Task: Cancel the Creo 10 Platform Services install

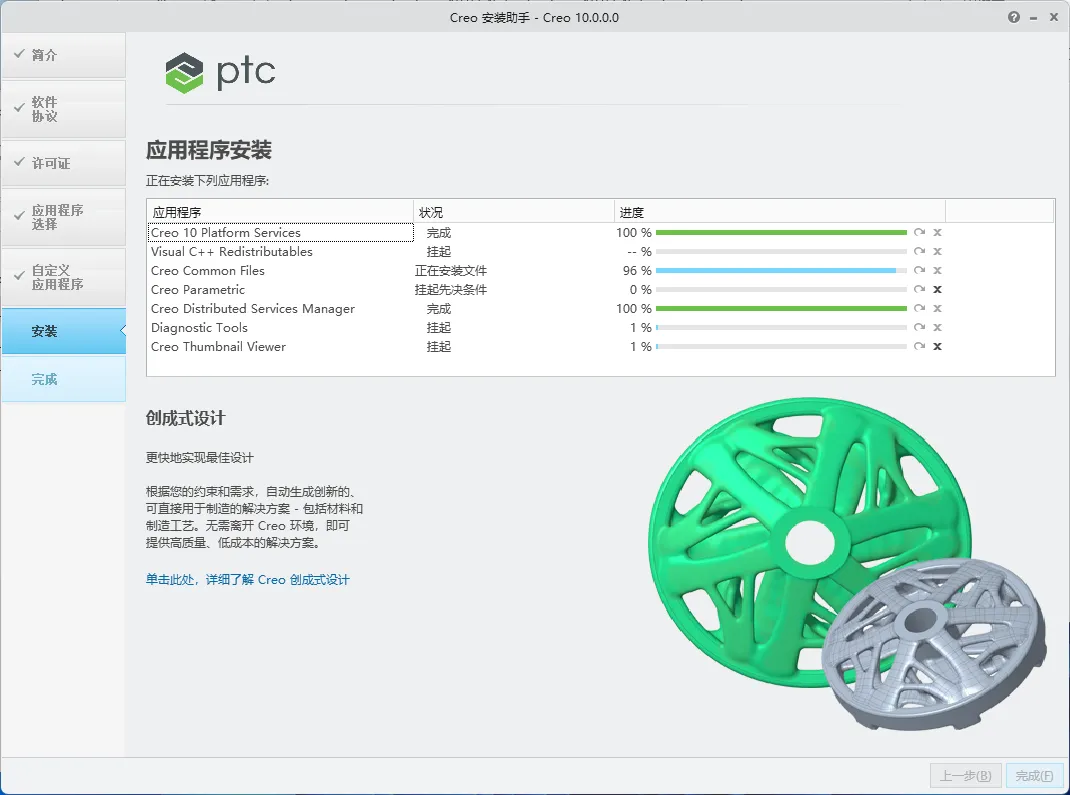Action: click(x=938, y=233)
